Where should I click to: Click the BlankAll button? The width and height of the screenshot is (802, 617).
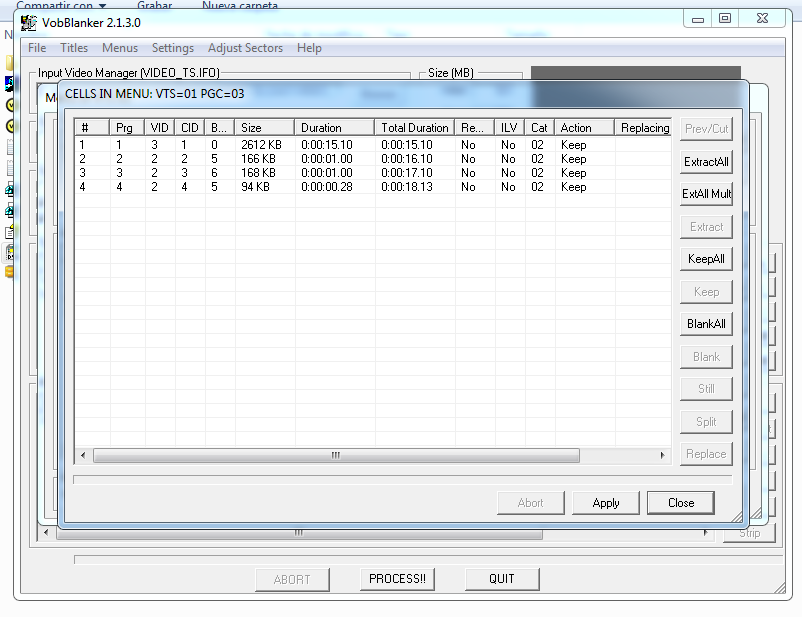(706, 324)
